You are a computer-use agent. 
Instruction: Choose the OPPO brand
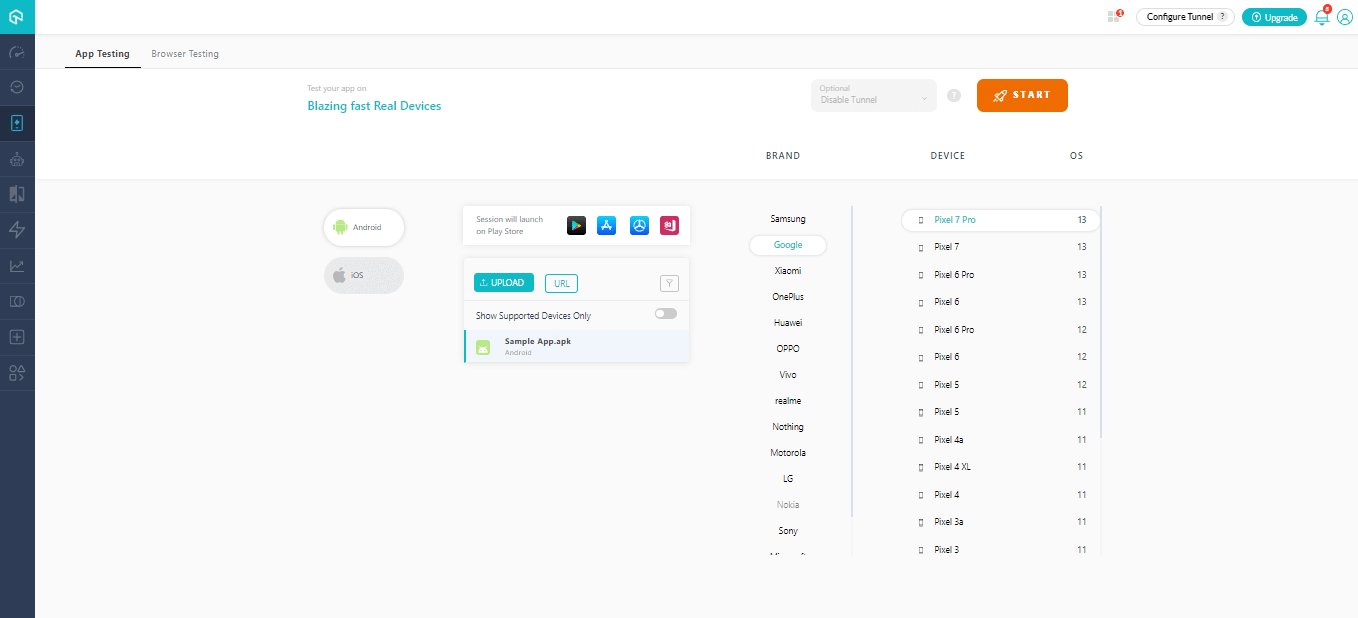tap(788, 349)
